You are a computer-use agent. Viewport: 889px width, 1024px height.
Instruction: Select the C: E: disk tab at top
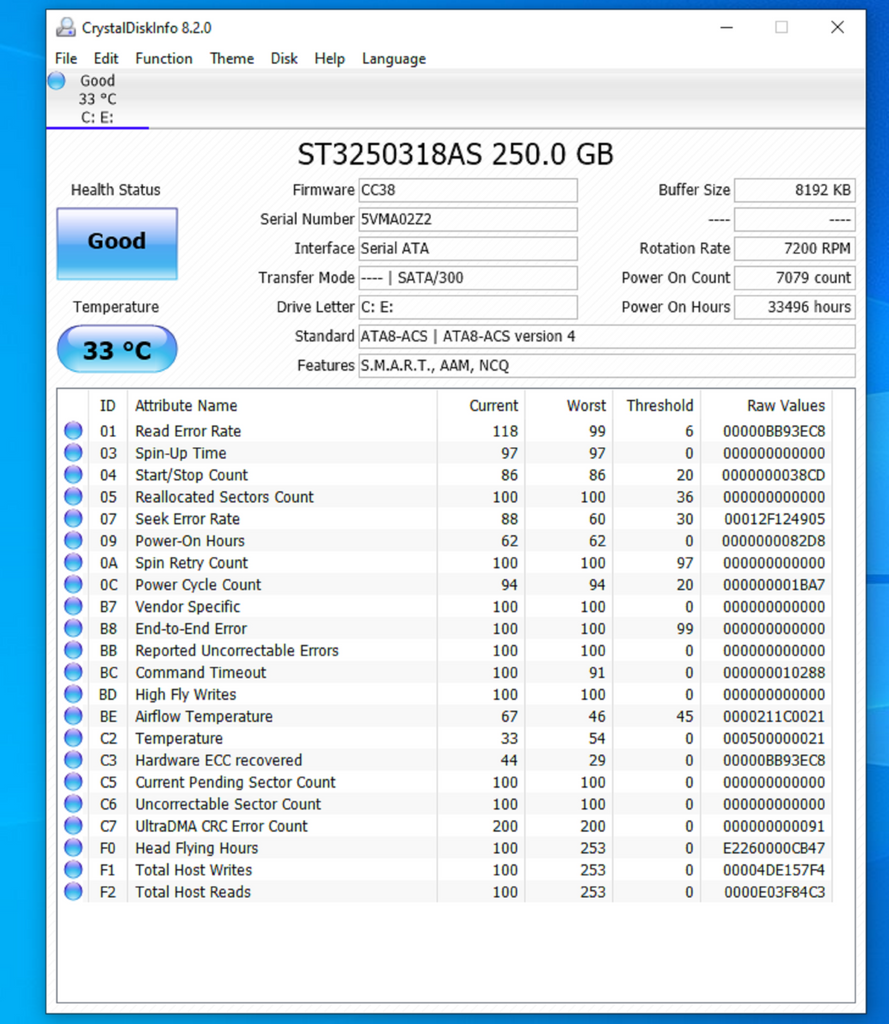(x=97, y=99)
